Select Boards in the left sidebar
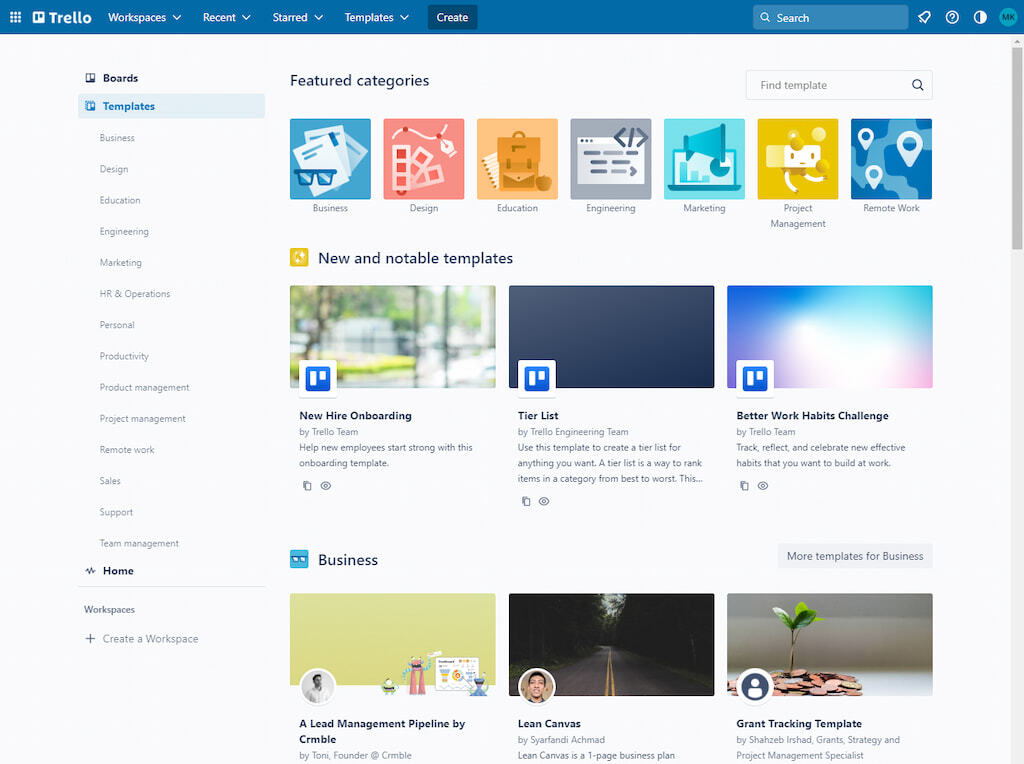This screenshot has height=764, width=1024. pyautogui.click(x=120, y=78)
